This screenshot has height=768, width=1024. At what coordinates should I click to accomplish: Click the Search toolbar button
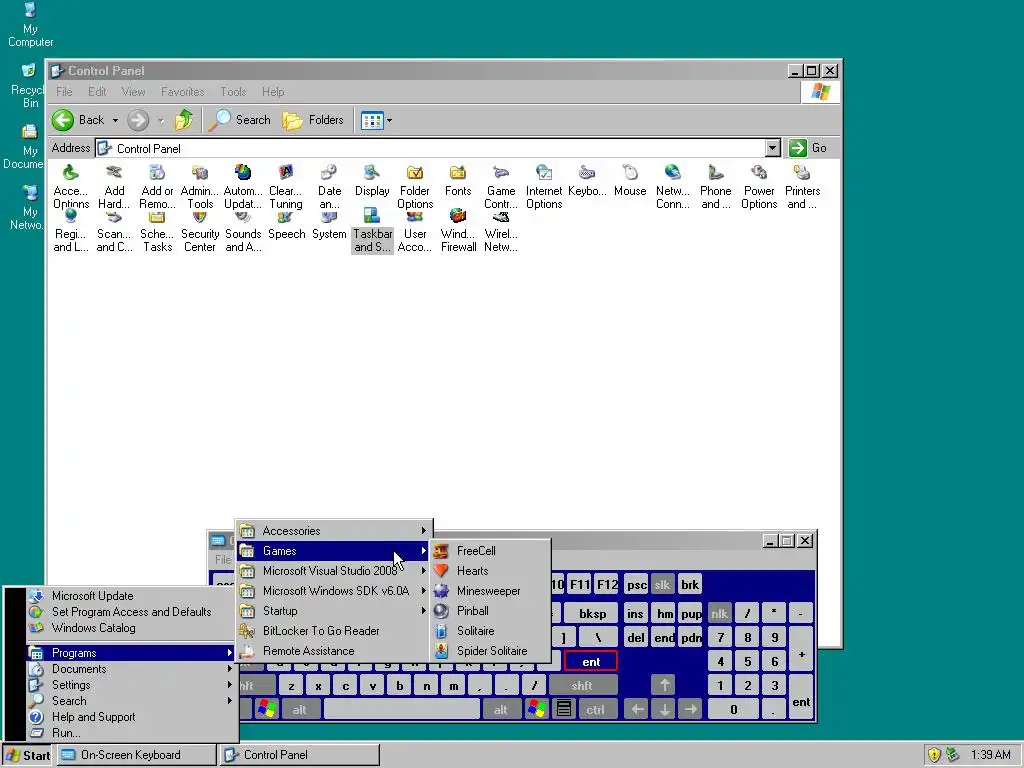point(242,120)
